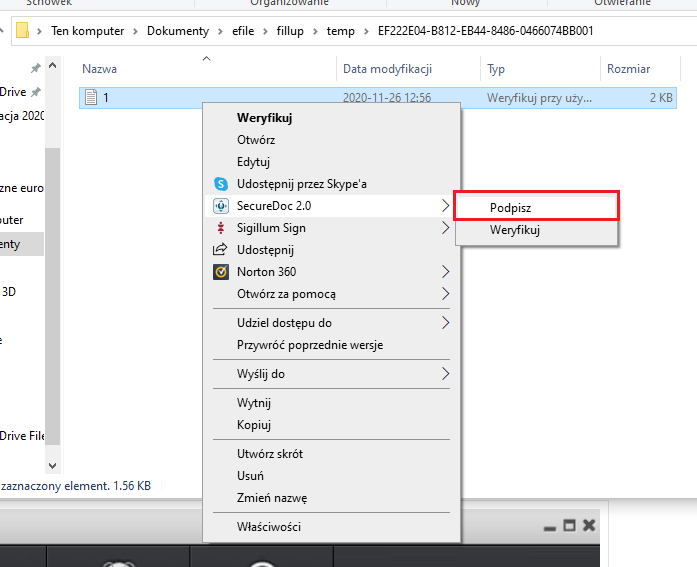Click the date 2020-11-26 12:56 cell

pos(387,97)
